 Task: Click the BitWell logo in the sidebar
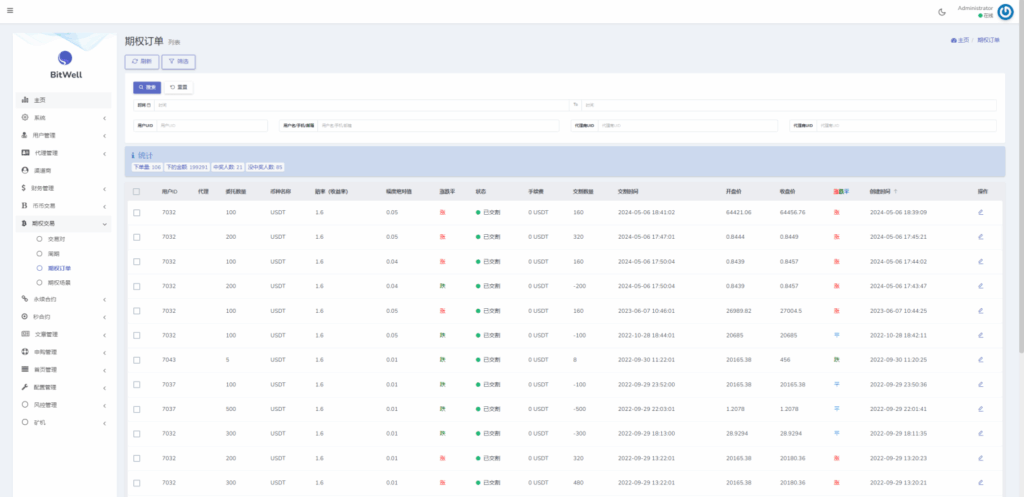tap(65, 60)
